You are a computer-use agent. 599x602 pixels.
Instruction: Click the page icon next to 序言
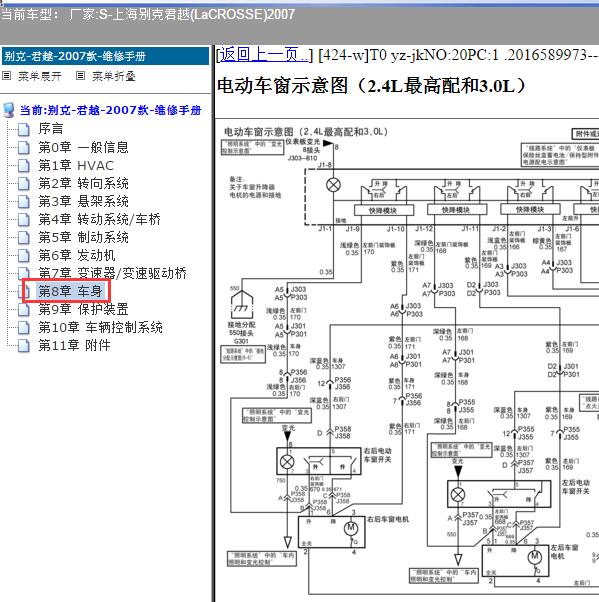point(24,129)
